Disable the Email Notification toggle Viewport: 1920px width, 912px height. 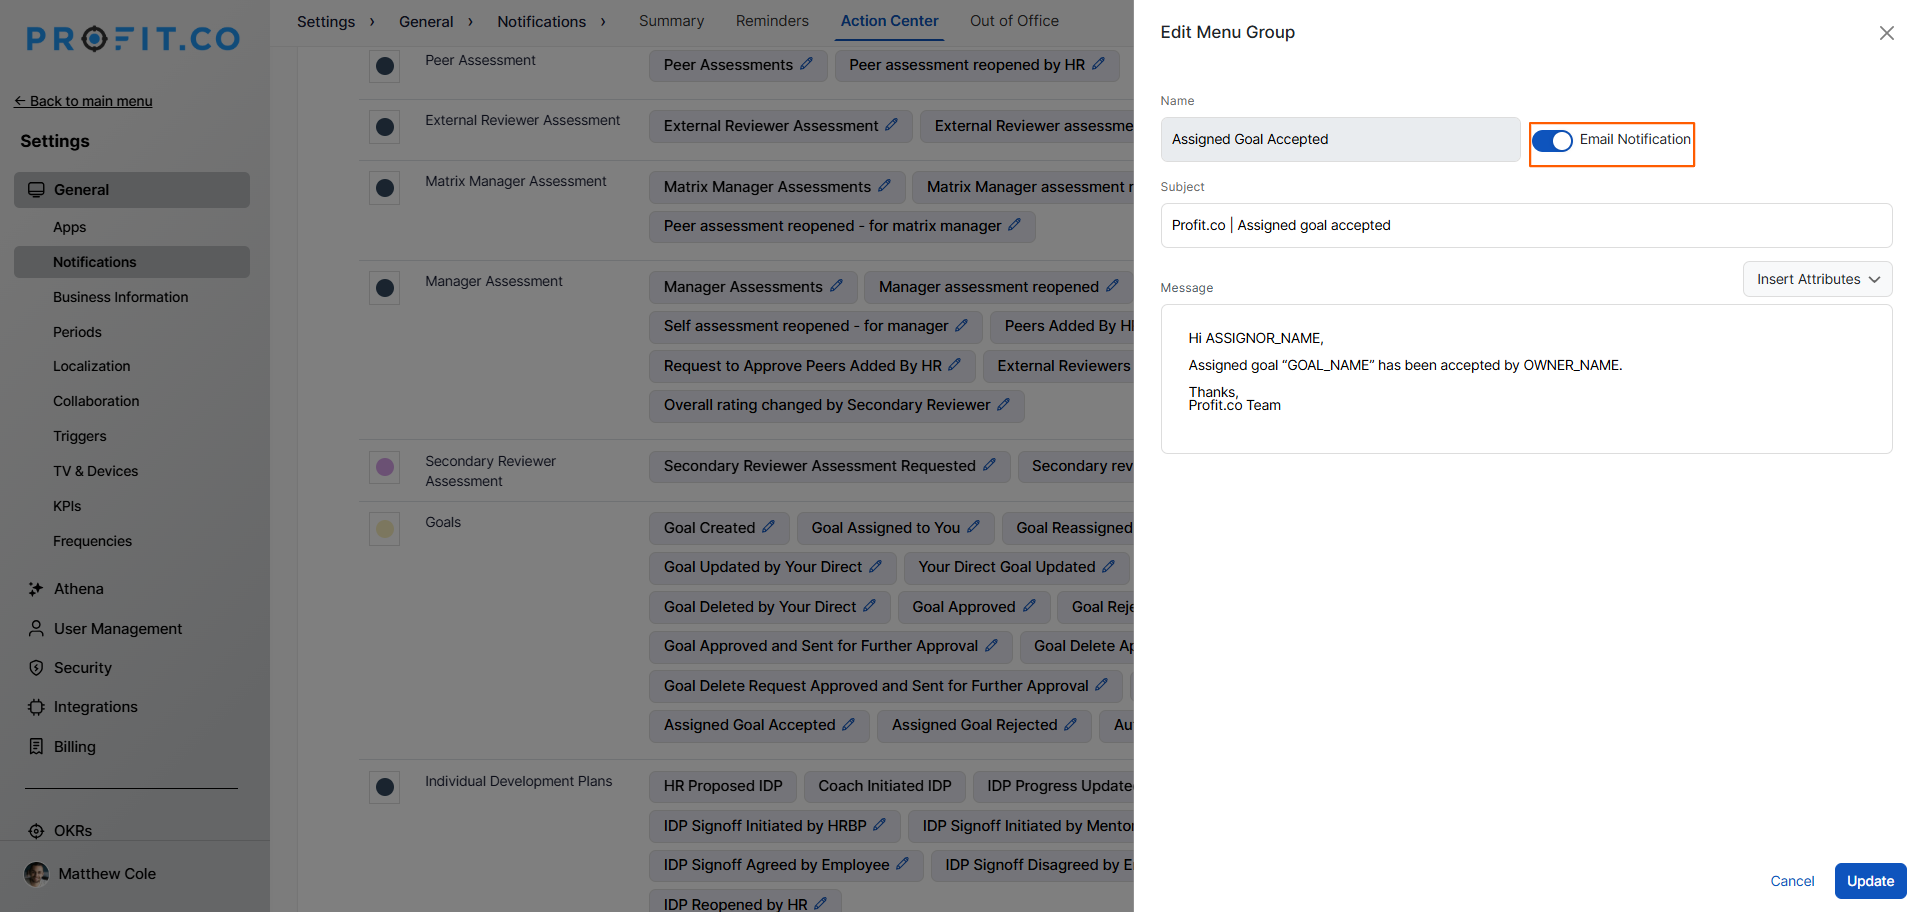pyautogui.click(x=1552, y=141)
